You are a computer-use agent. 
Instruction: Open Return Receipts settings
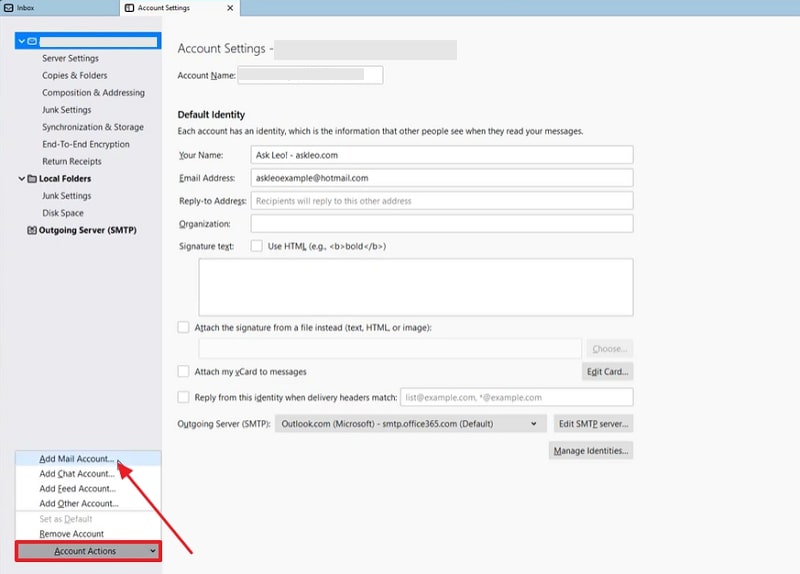72,161
